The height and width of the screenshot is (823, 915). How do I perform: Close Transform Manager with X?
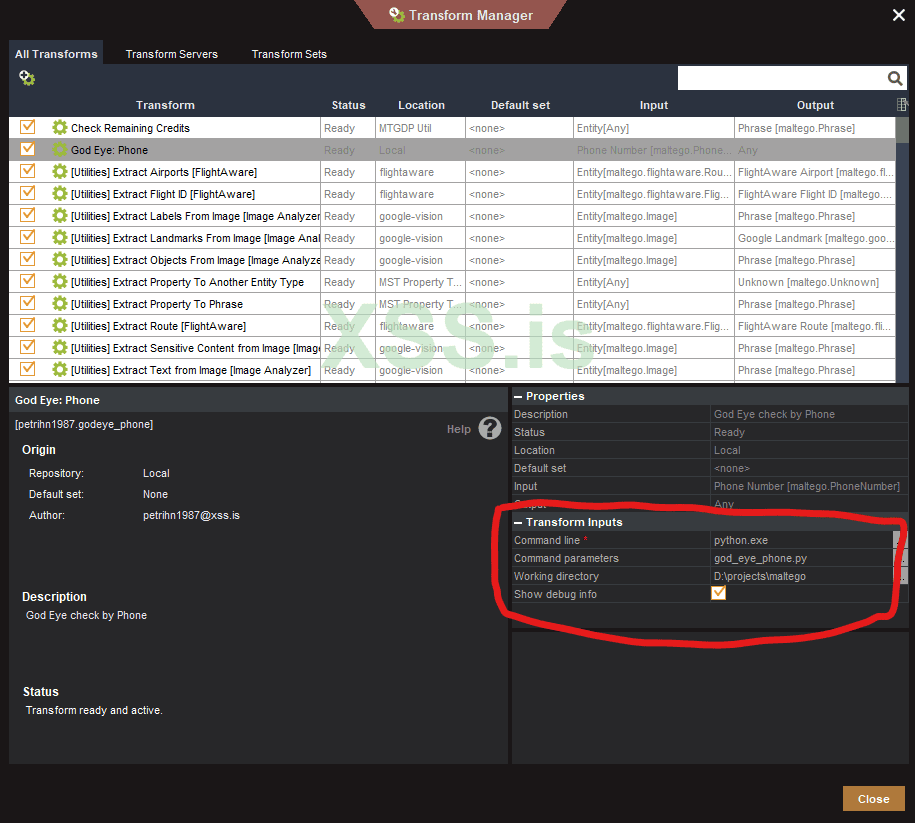pos(899,15)
